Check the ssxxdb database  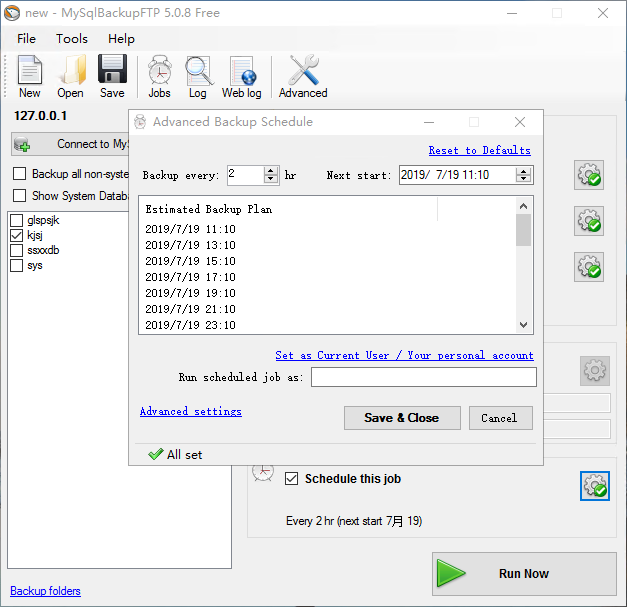point(16,250)
